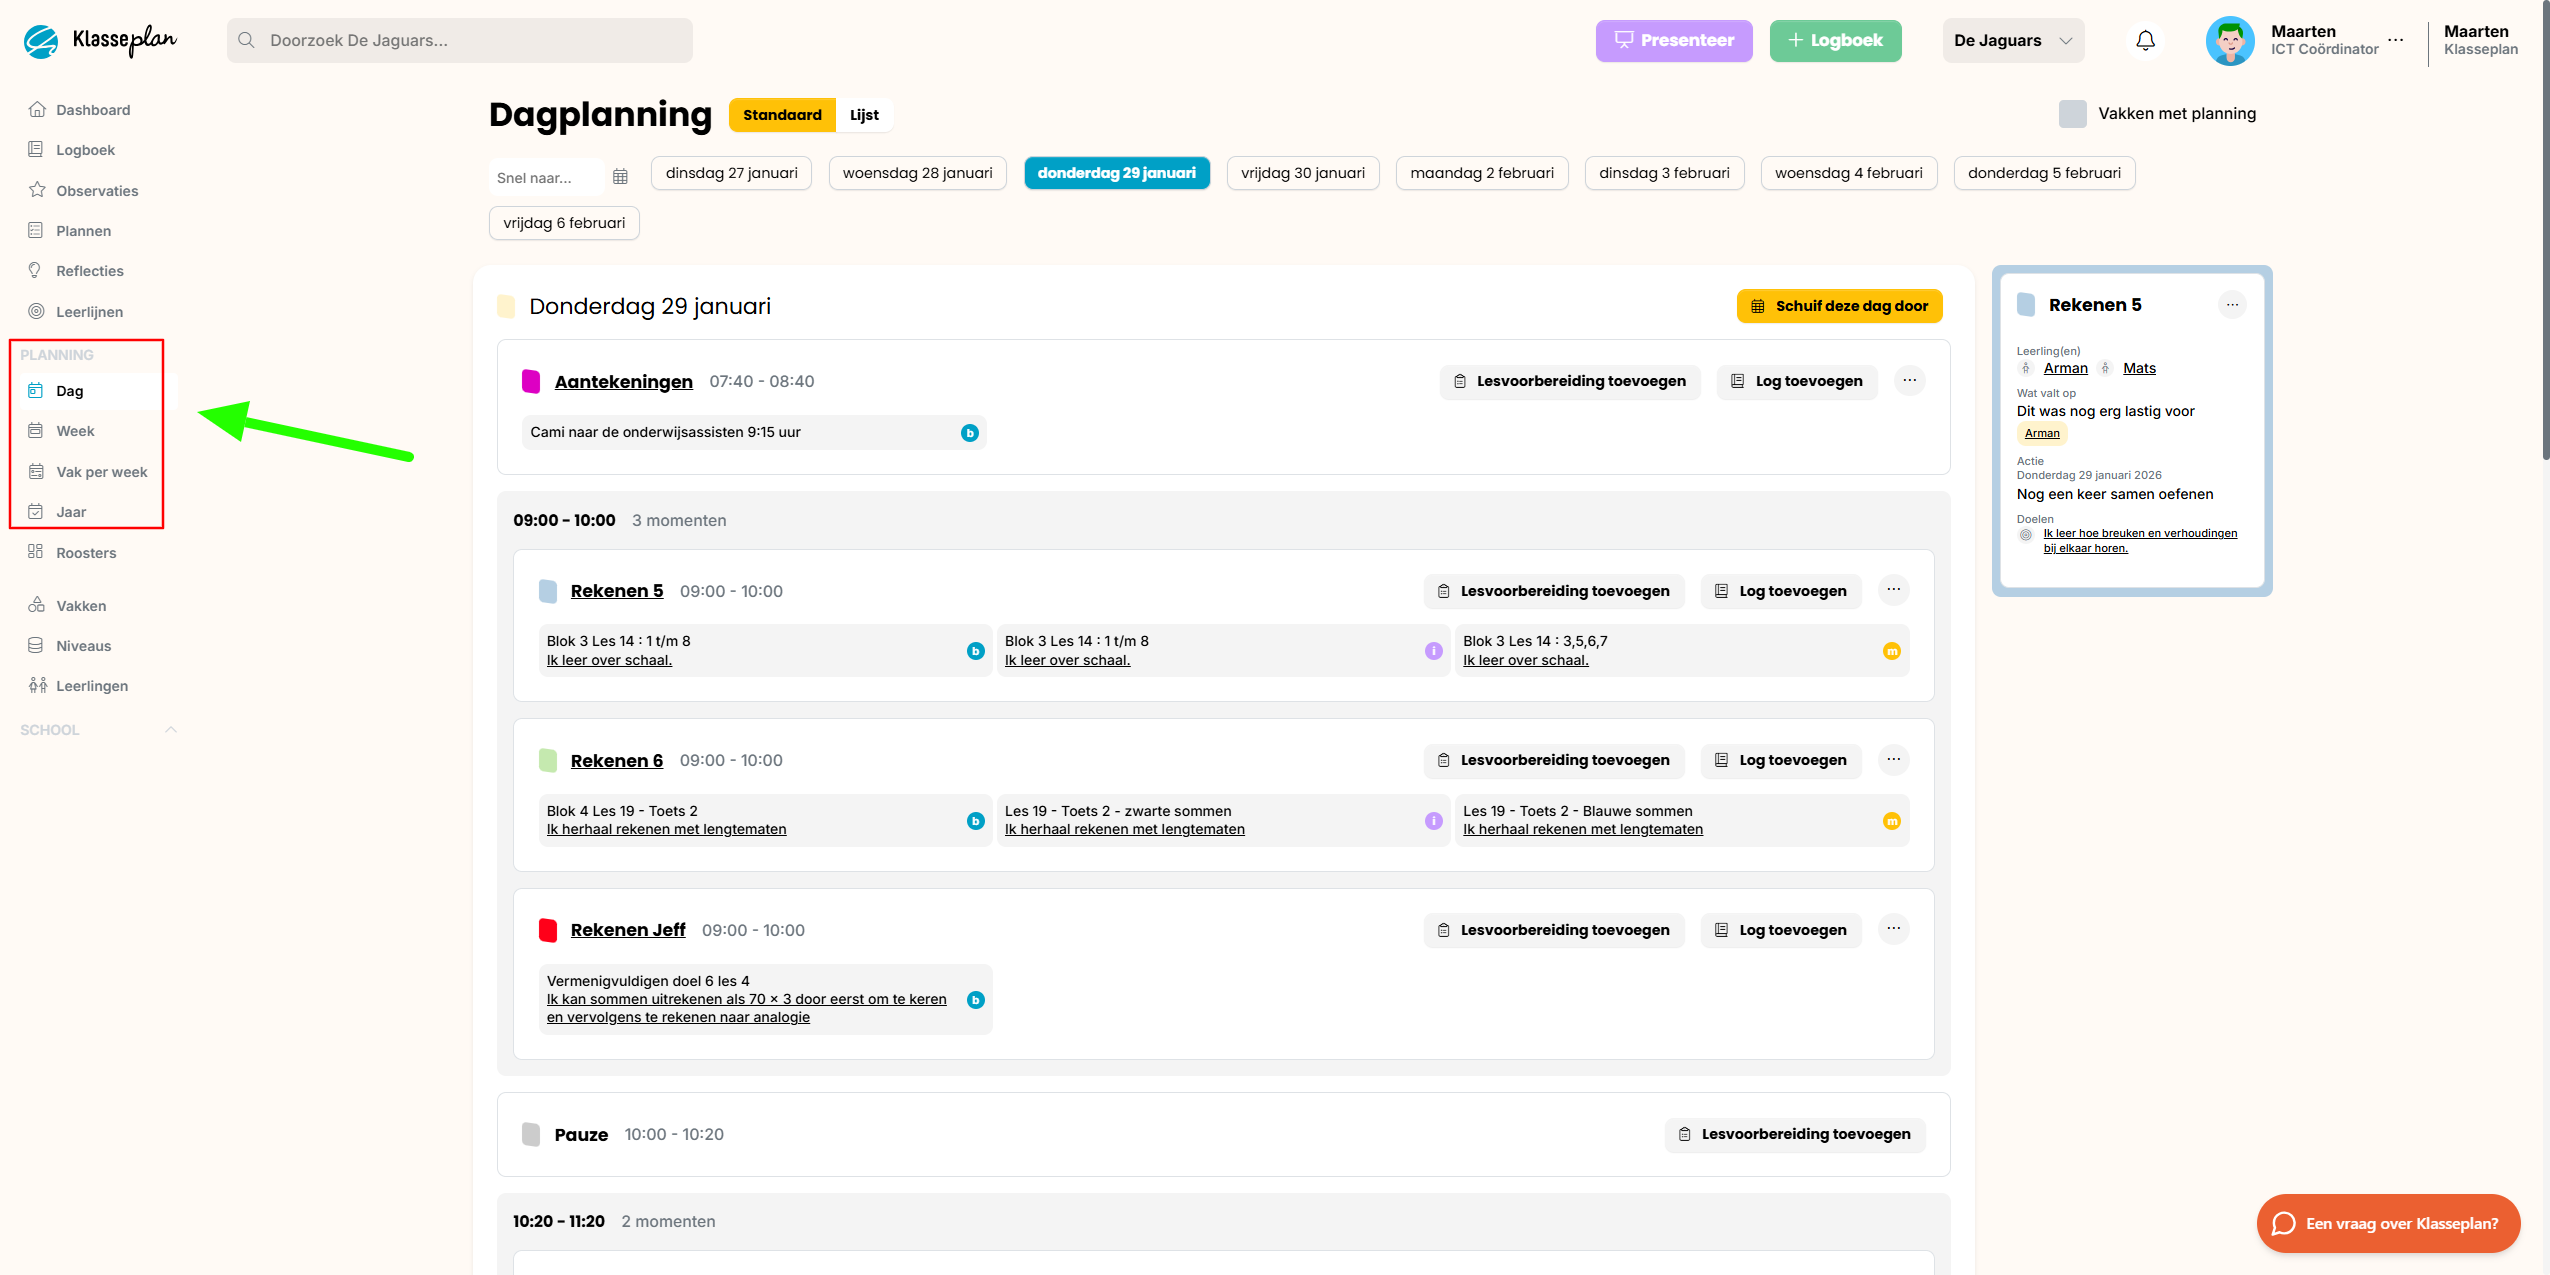Click the user avatar of Maarten
The height and width of the screenshot is (1275, 2550).
point(2229,41)
